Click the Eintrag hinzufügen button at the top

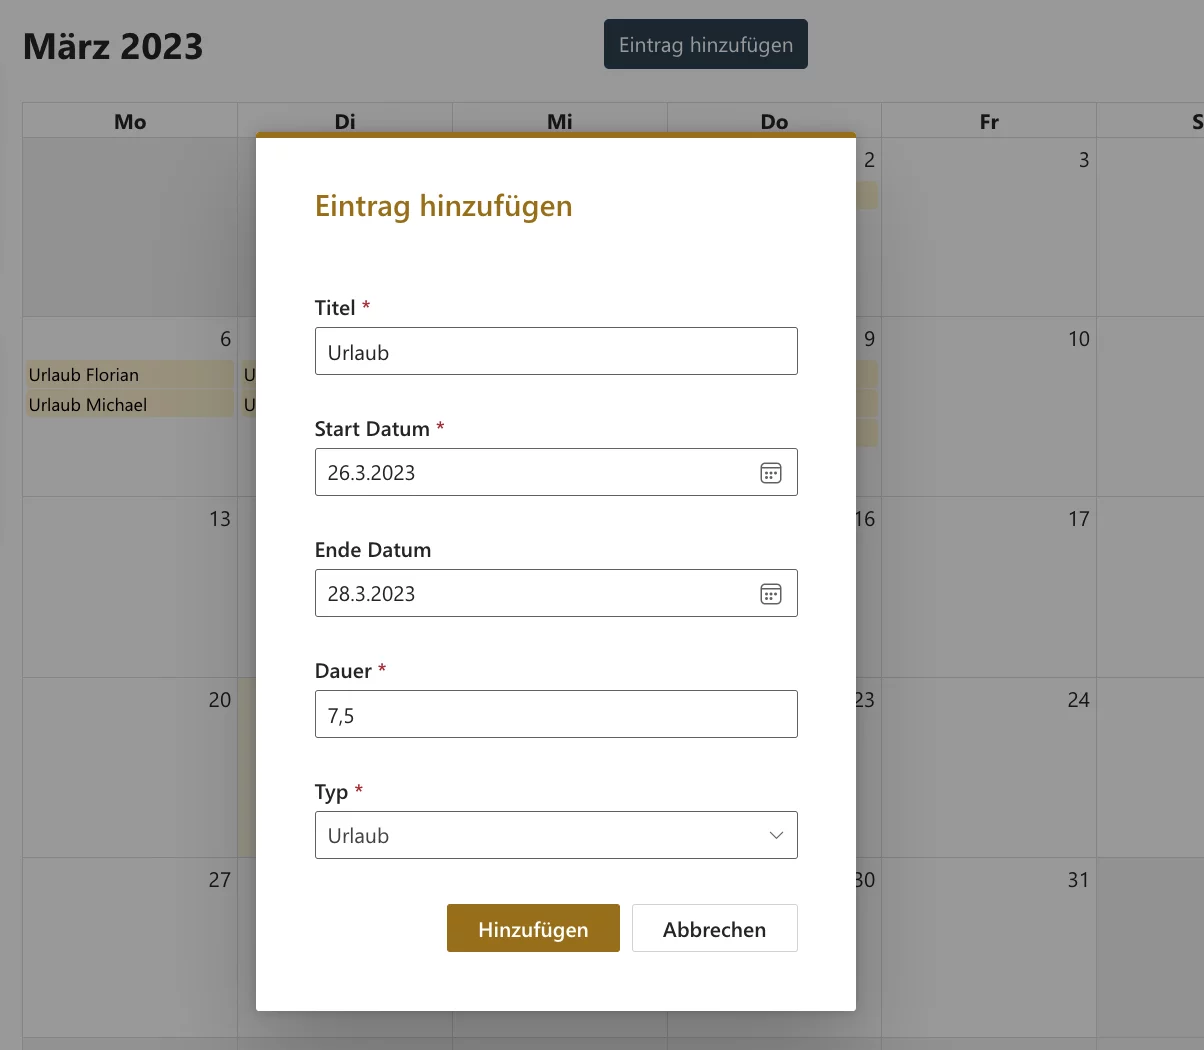705,44
